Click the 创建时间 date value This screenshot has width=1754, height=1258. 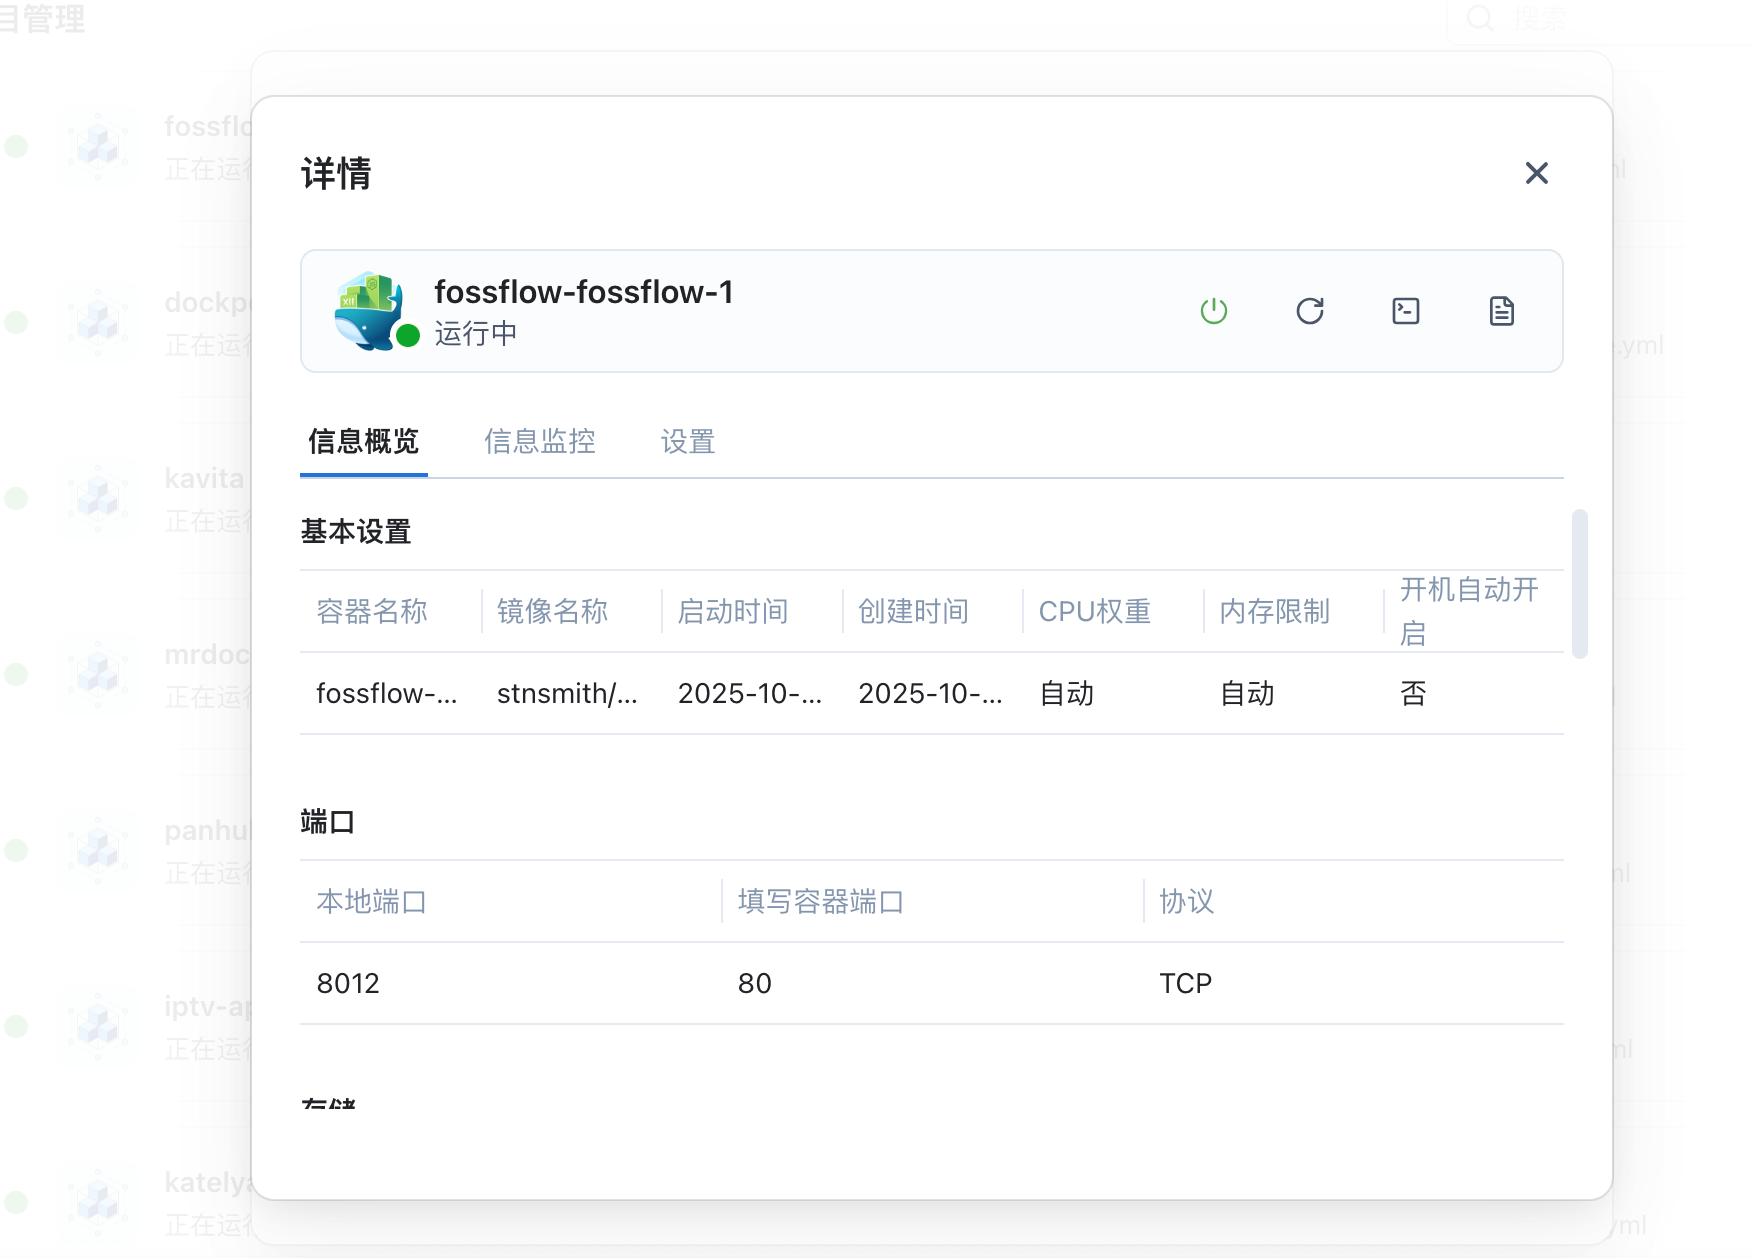point(929,693)
